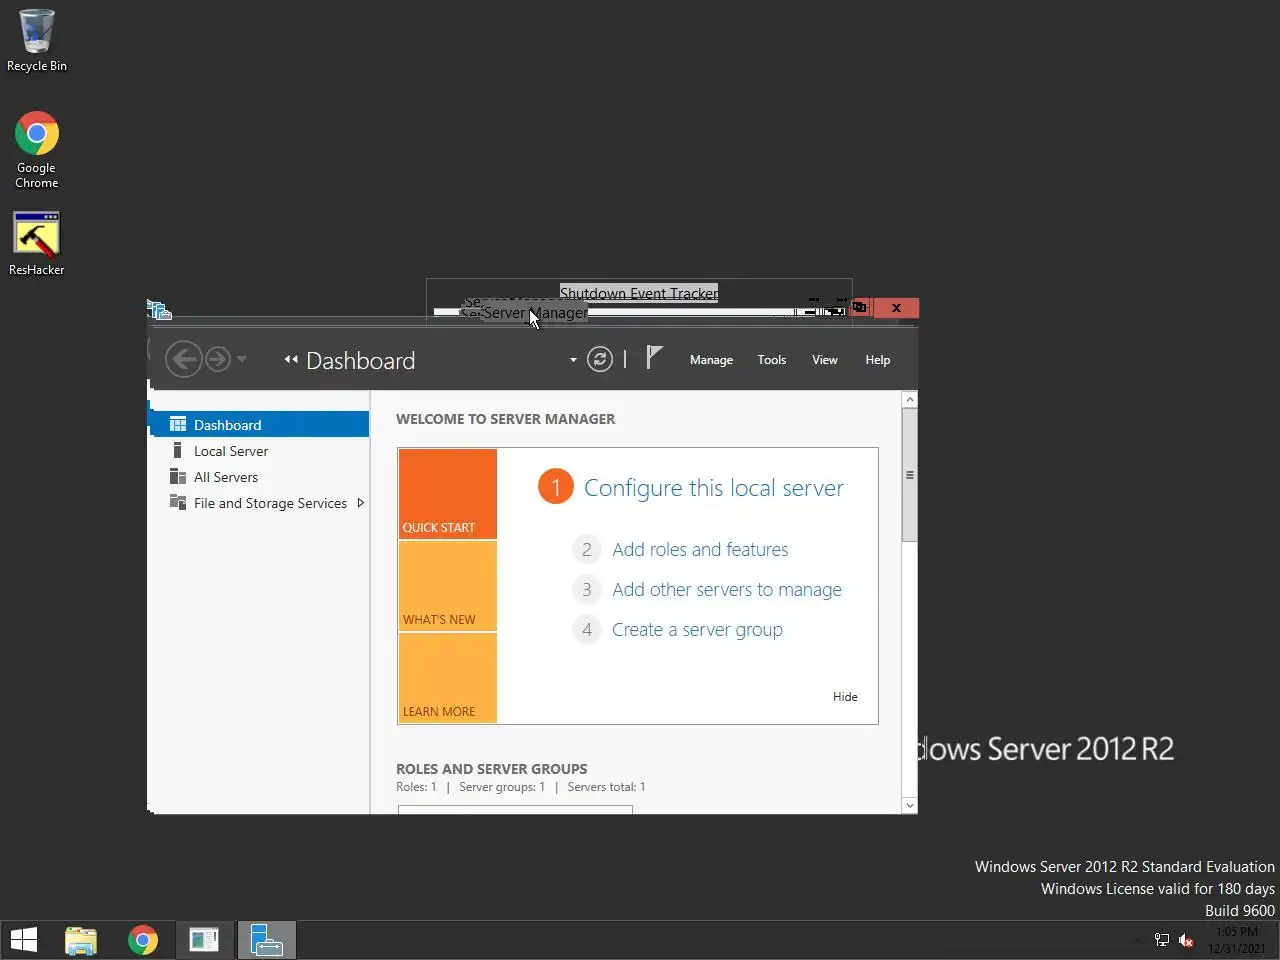Open the Windows Start button
The width and height of the screenshot is (1280, 960).
tap(24, 940)
